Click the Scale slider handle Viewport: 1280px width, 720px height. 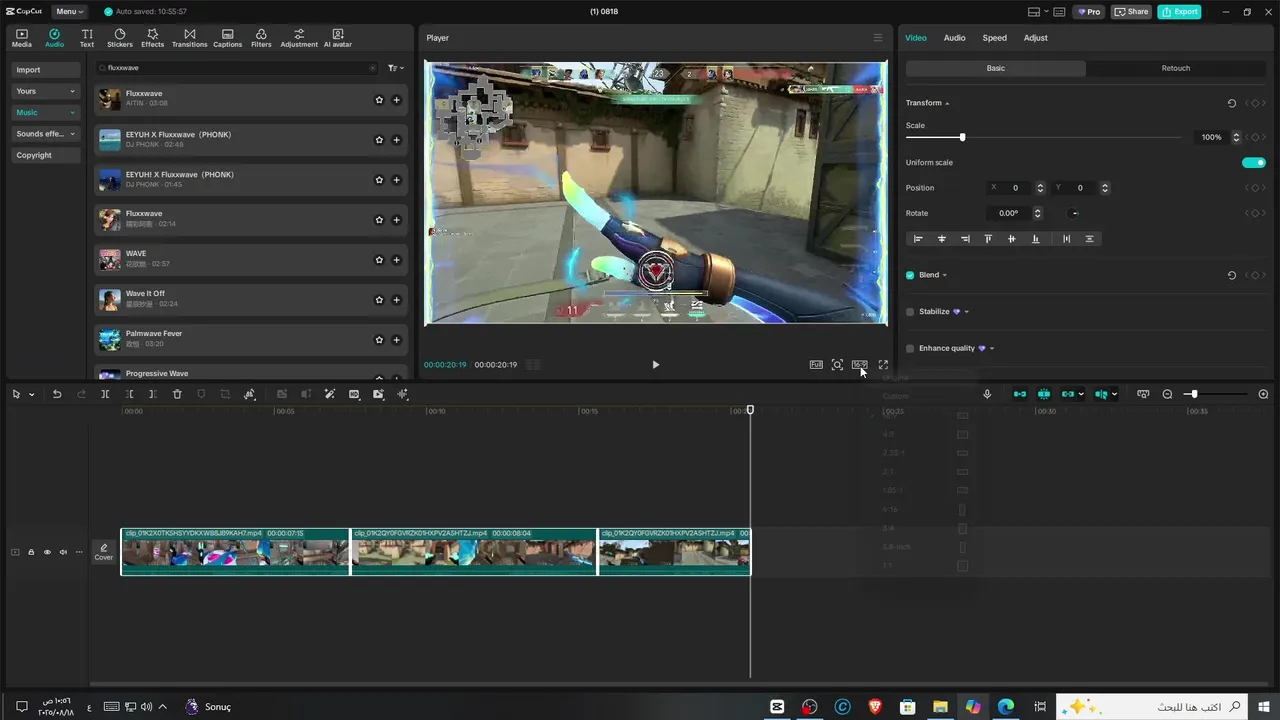pos(962,137)
